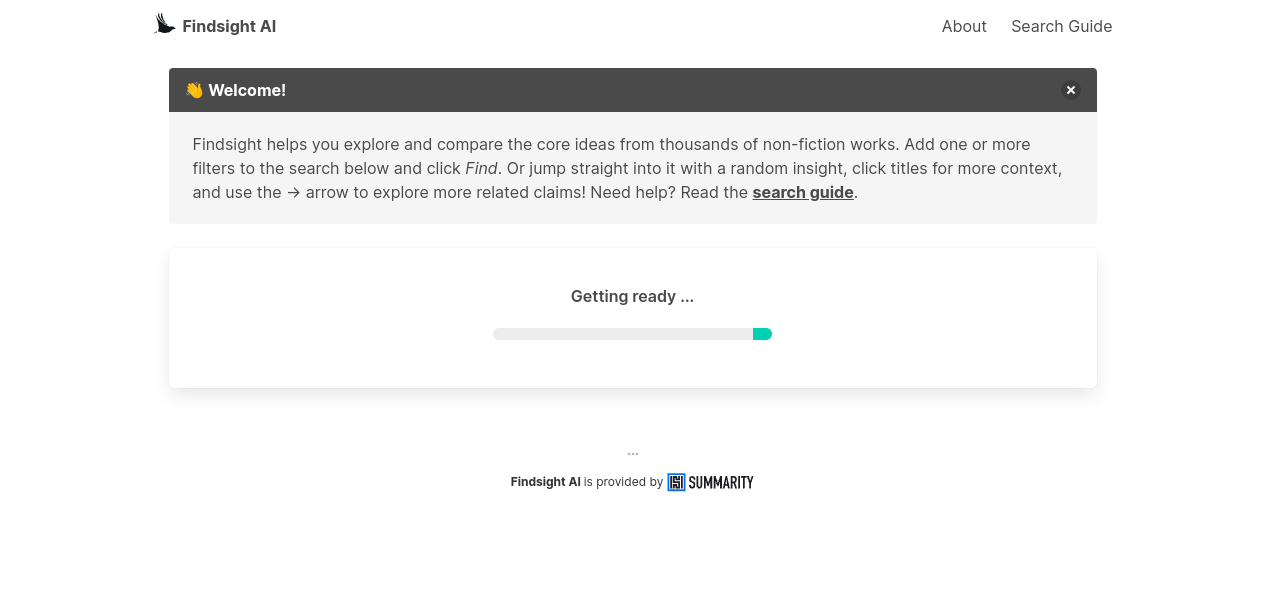Open the Search Guide from top navigation
Image resolution: width=1280 pixels, height=600 pixels.
point(1061,27)
